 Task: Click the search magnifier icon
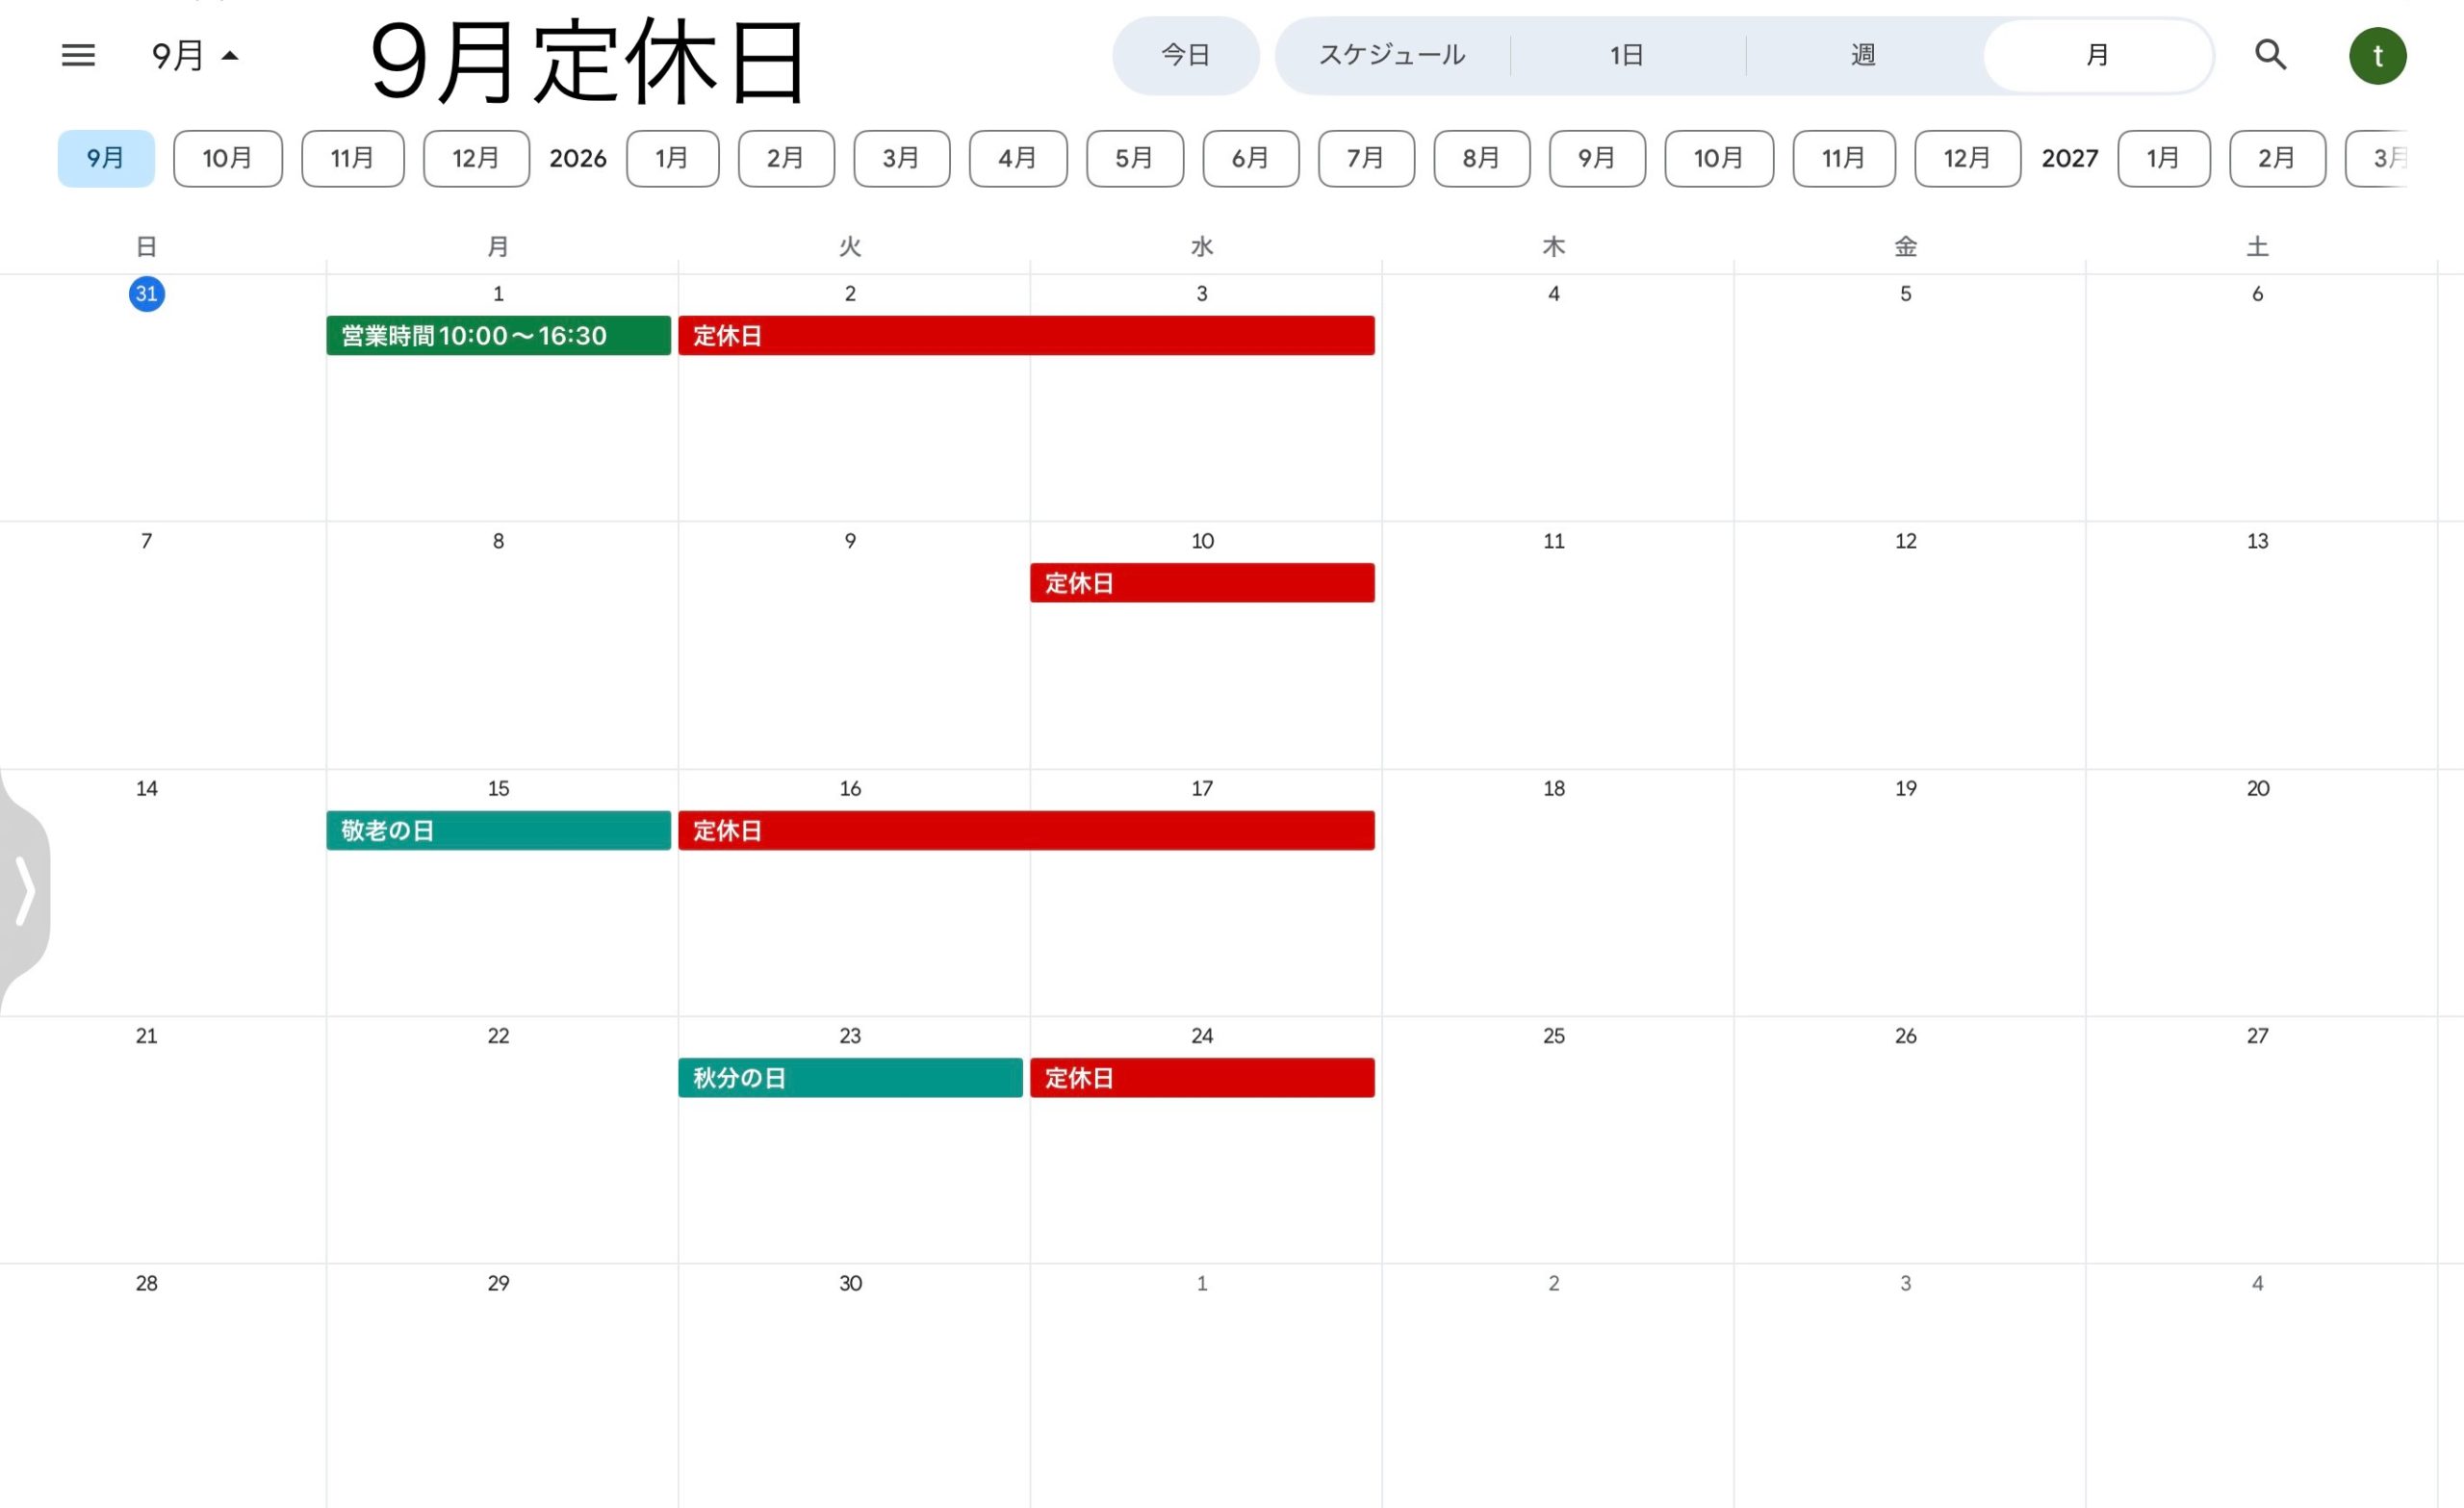pos(2270,55)
